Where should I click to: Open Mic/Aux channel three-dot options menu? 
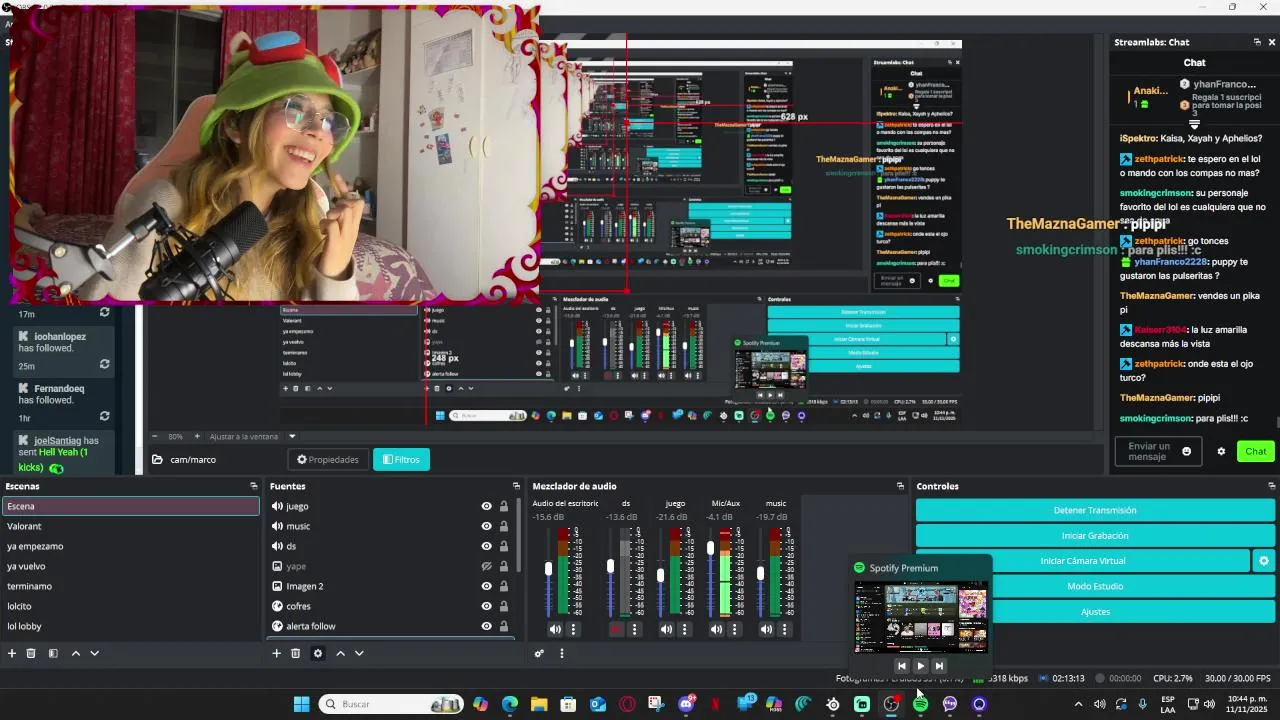pyautogui.click(x=734, y=629)
